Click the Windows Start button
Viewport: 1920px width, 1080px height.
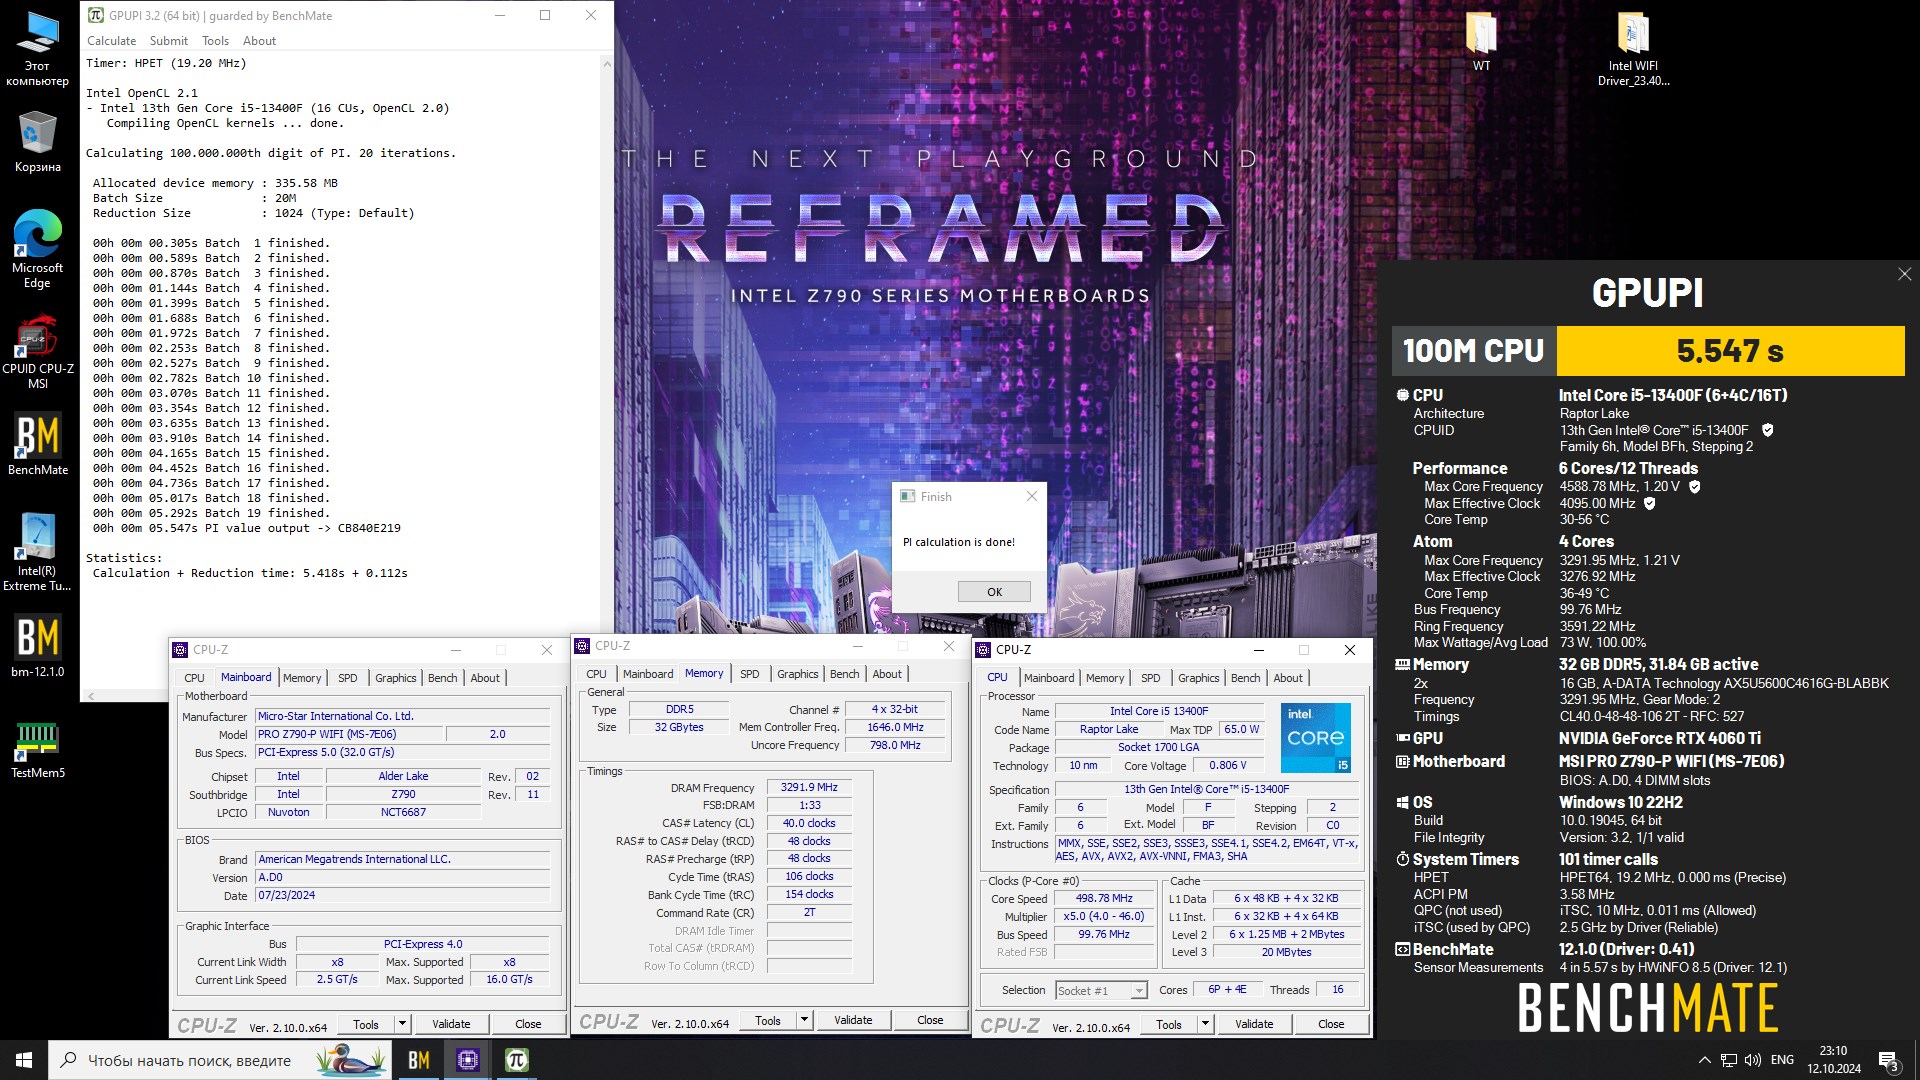click(24, 1060)
